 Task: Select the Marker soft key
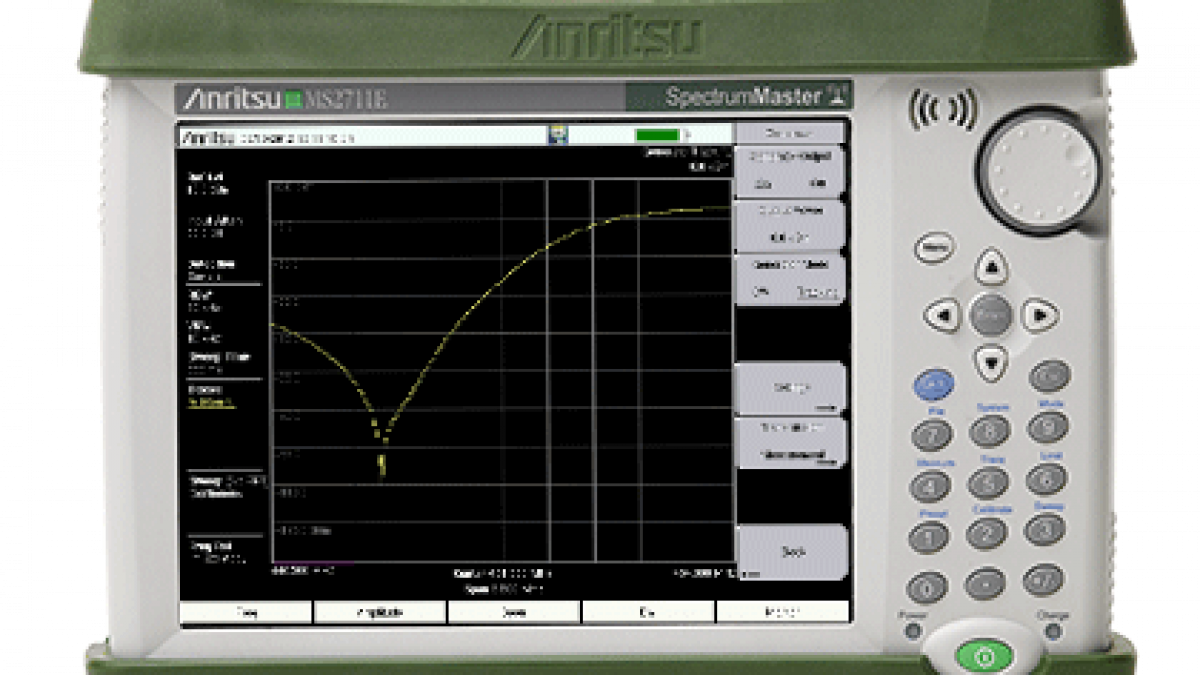[x=783, y=612]
